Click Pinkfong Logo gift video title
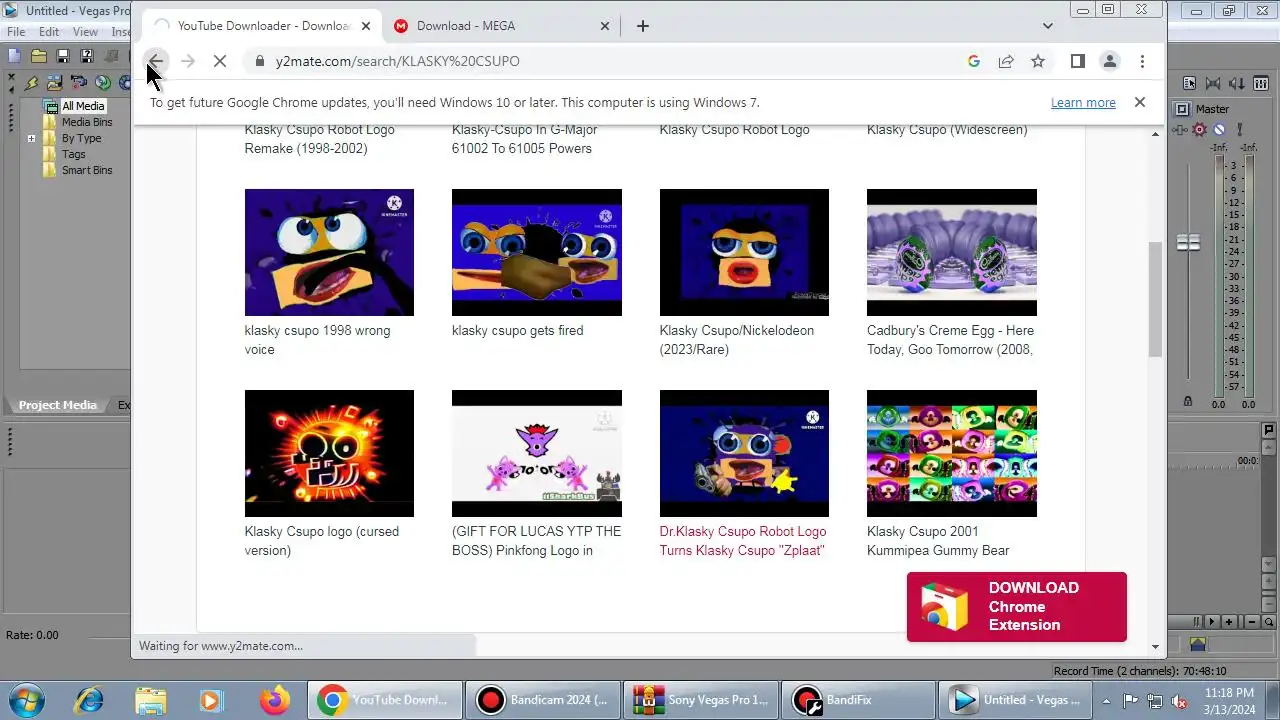This screenshot has height=720, width=1280. tap(536, 541)
